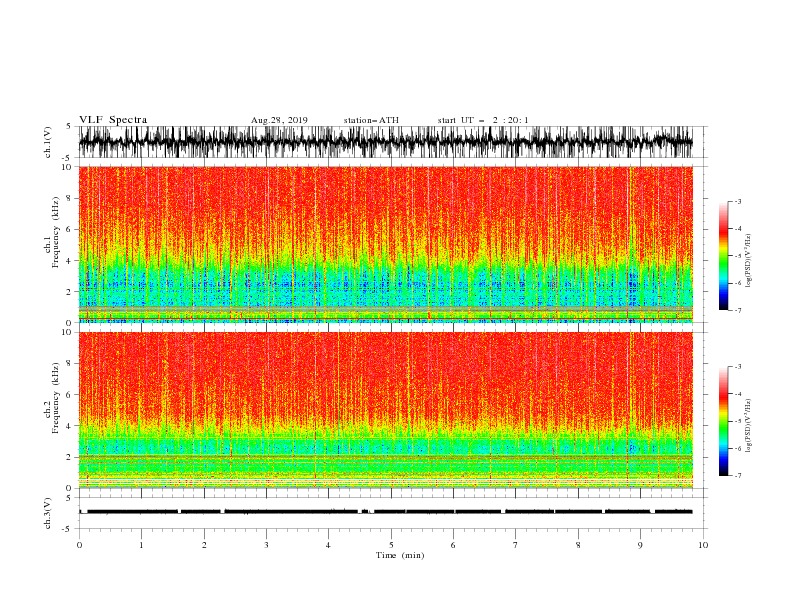Click the time axis tick label '9'
The height and width of the screenshot is (612, 792).
(640, 545)
